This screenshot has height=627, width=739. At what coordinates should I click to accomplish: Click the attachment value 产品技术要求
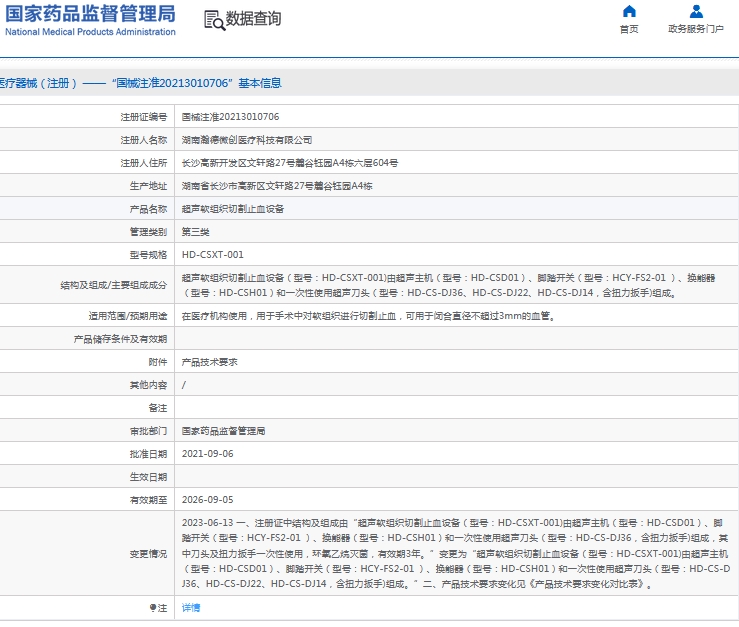point(210,362)
